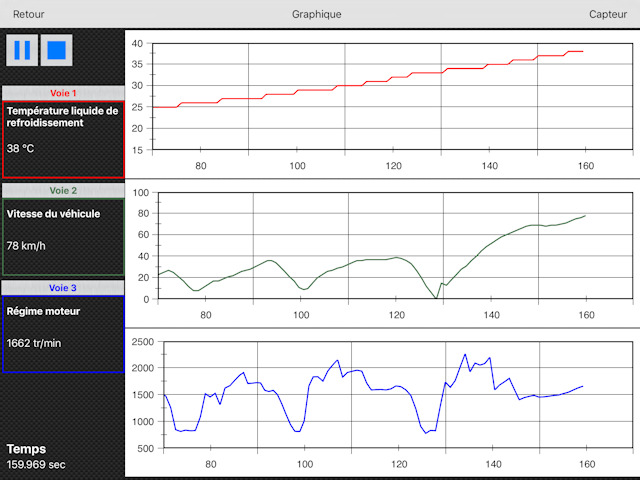This screenshot has width=640, height=480.
Task: Click the 159.969 sec time value
Action: tap(36, 464)
